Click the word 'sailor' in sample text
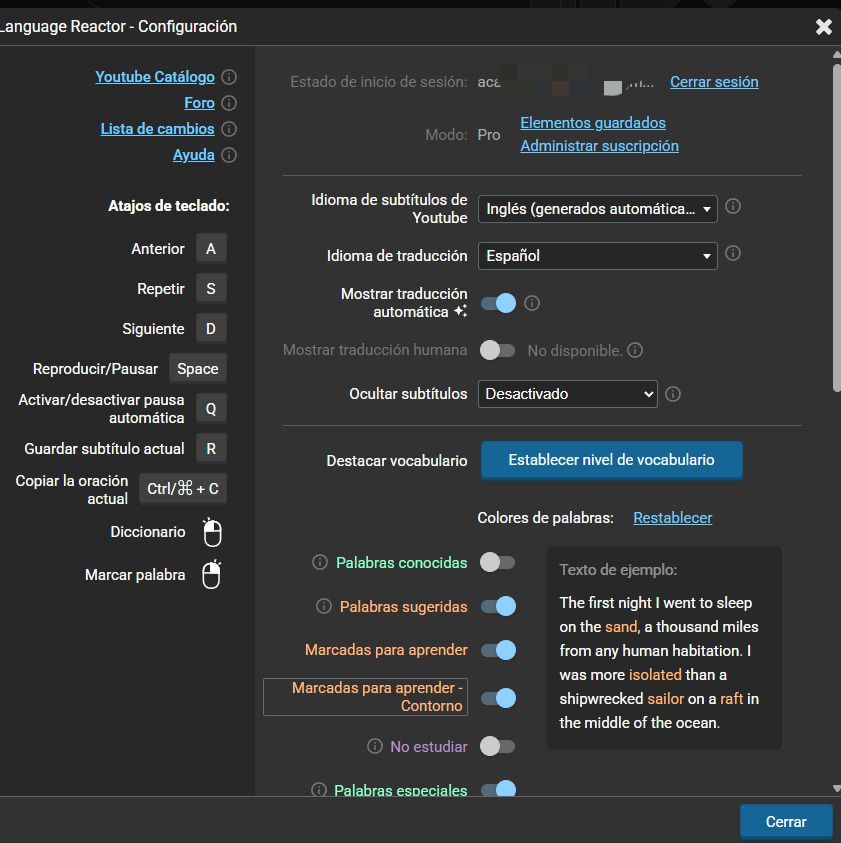 point(666,698)
